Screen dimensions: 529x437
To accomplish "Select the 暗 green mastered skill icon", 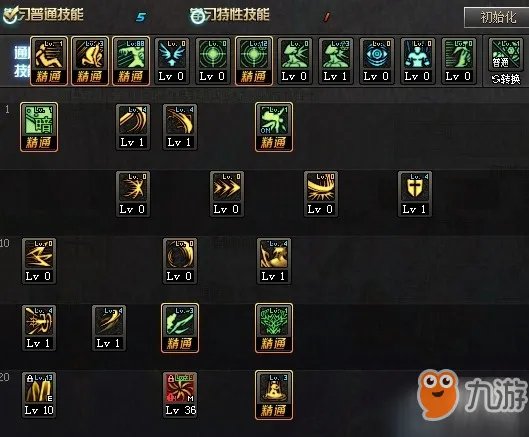I will tap(39, 127).
